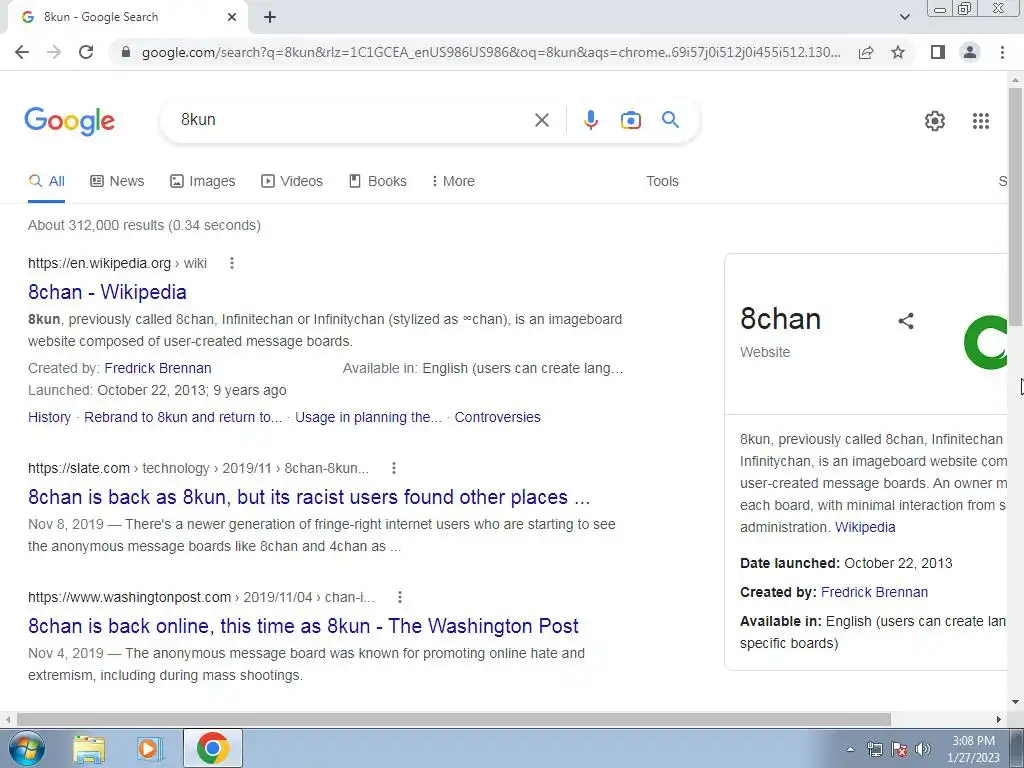1024x768 pixels.
Task: Open Usage in planning sitelink
Action: tap(368, 417)
